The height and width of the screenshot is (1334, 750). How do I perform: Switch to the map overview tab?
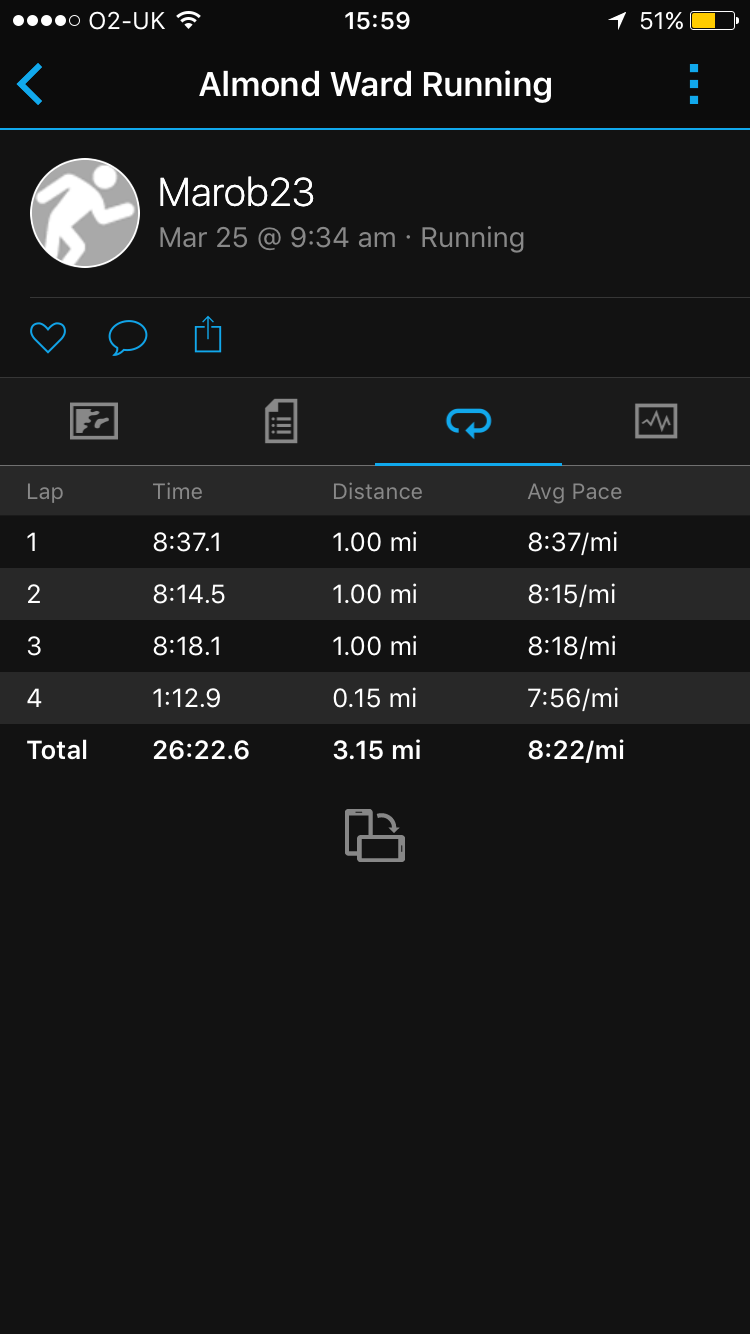coord(94,421)
